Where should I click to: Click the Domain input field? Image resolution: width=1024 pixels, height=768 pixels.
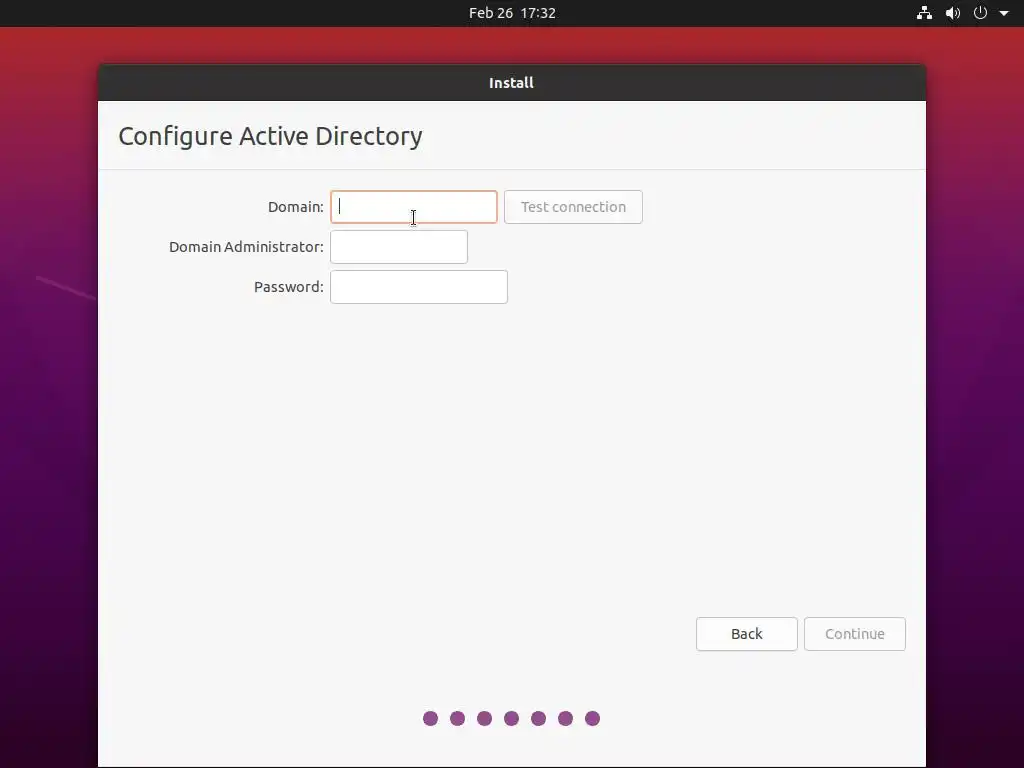(413, 207)
